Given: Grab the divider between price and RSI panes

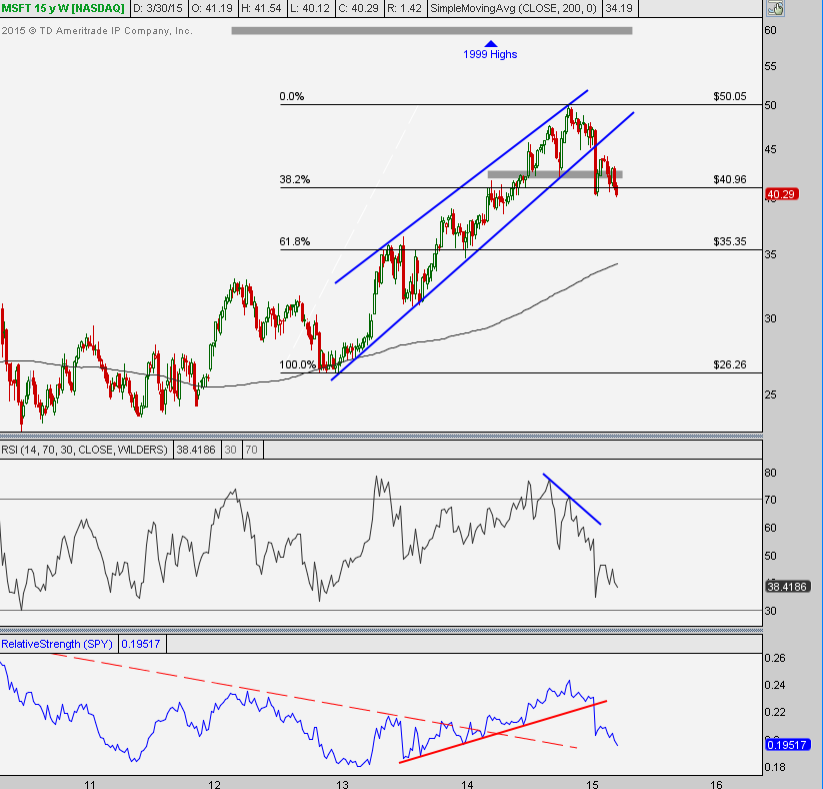Looking at the screenshot, I should click(380, 435).
